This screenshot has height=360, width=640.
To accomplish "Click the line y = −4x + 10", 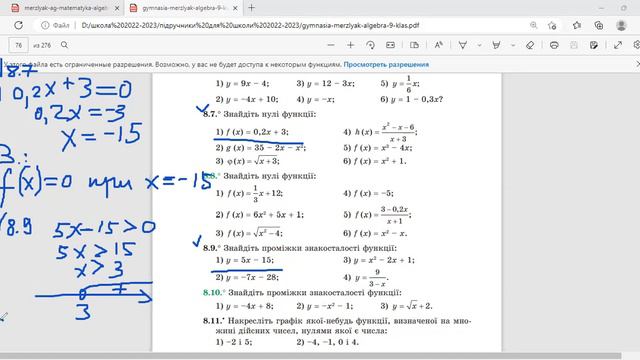I will [x=247, y=99].
